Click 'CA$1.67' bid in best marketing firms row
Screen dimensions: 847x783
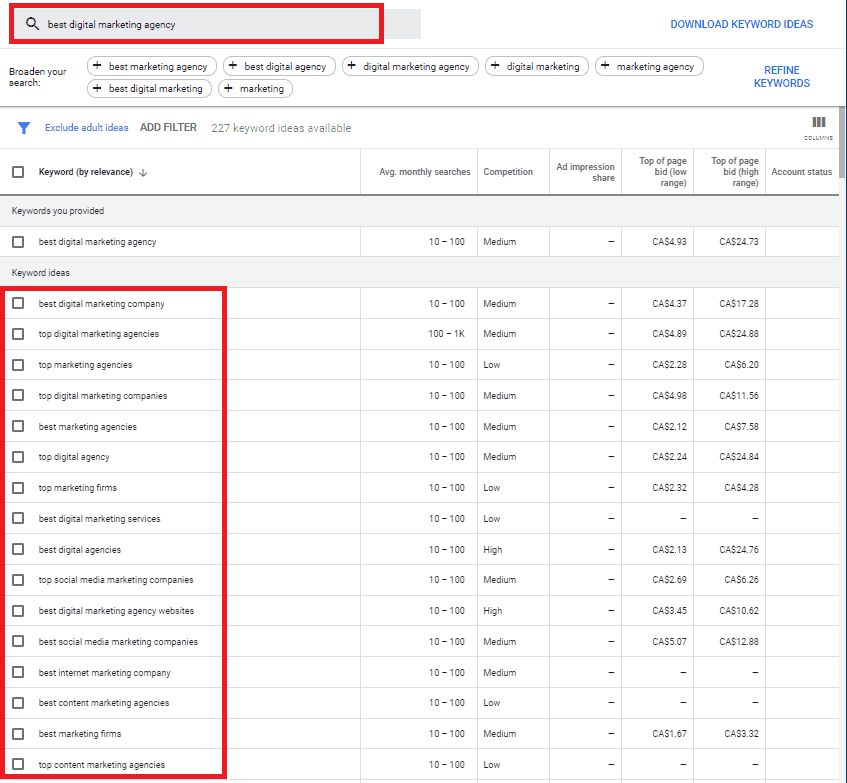tap(669, 734)
